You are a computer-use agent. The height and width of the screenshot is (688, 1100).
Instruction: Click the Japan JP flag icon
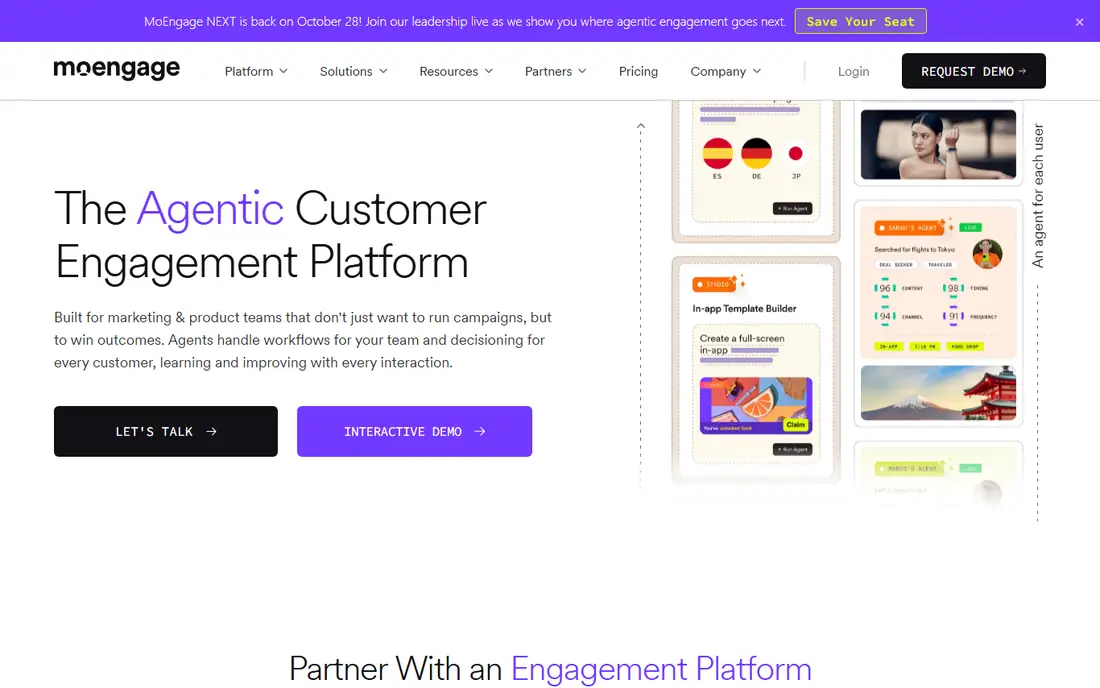(x=795, y=154)
